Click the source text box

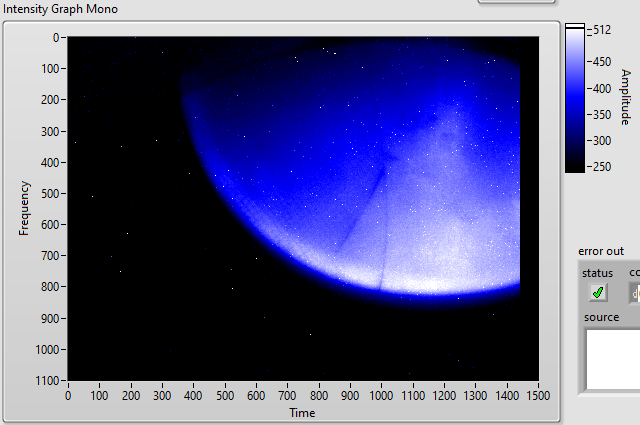[x=613, y=360]
